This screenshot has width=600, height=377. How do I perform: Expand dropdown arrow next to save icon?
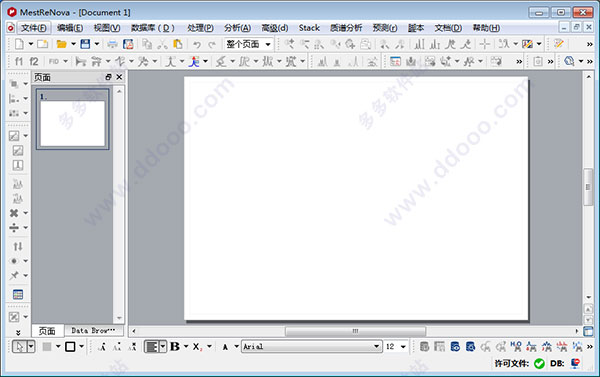97,44
